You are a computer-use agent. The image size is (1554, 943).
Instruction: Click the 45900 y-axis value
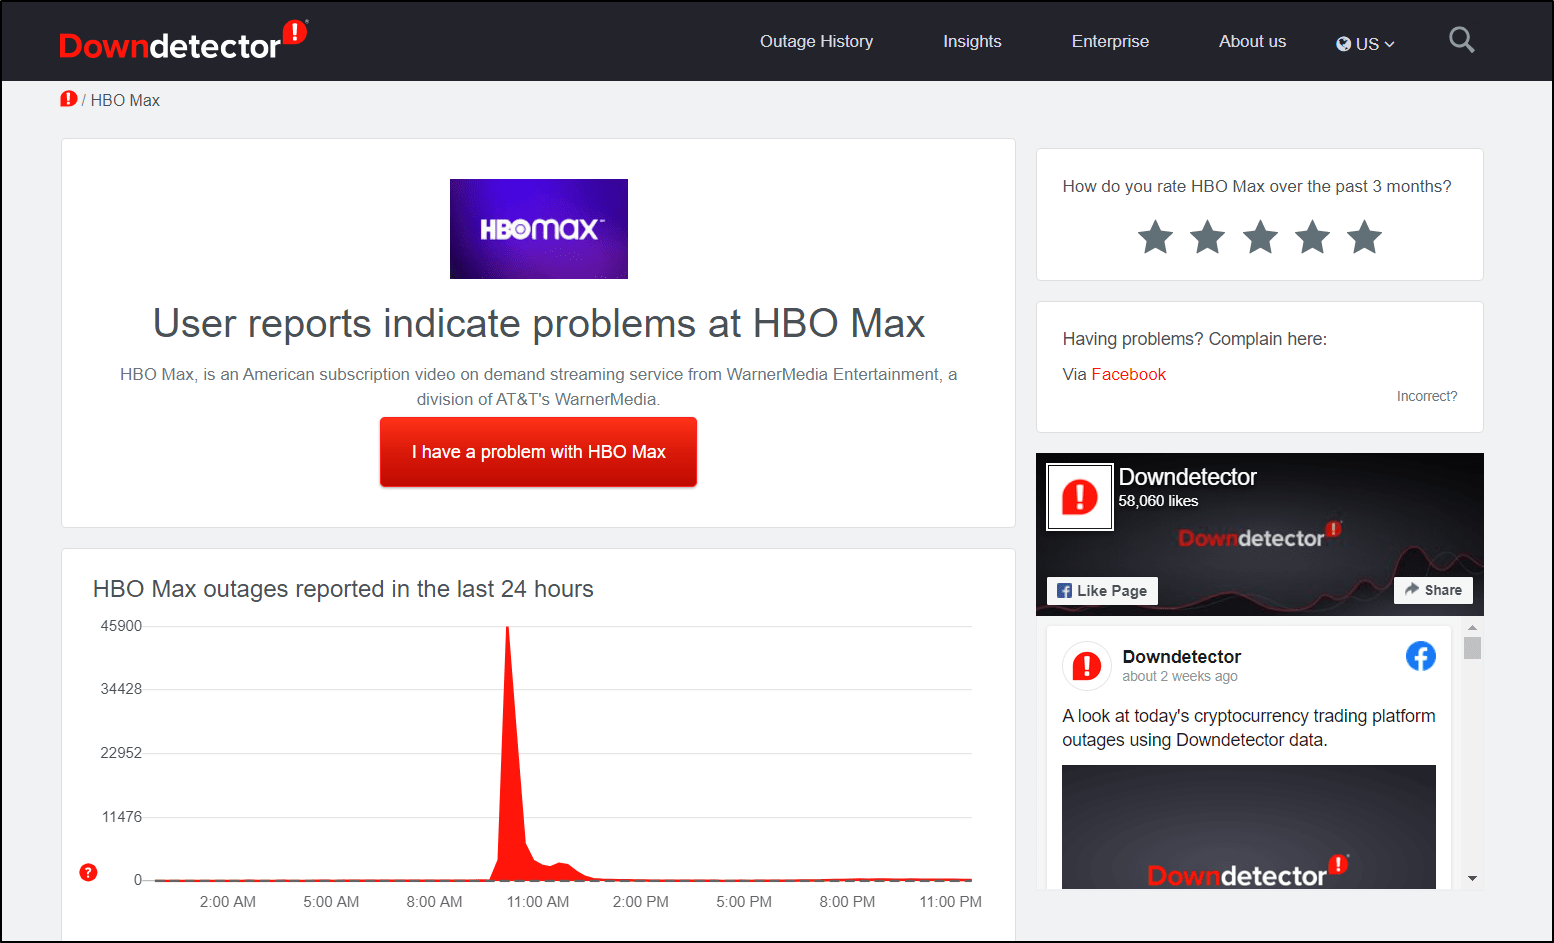click(121, 626)
